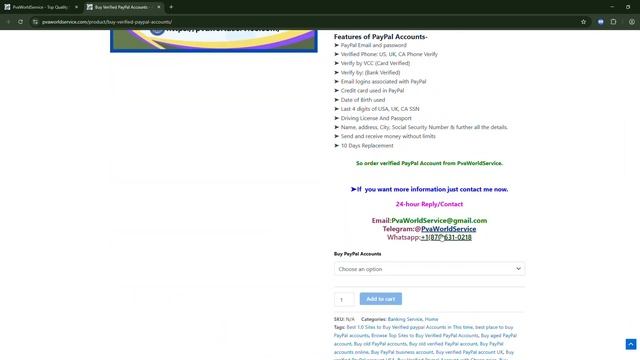
Task: Click the Driving License And Passport line
Action: pyautogui.click(x=373, y=118)
